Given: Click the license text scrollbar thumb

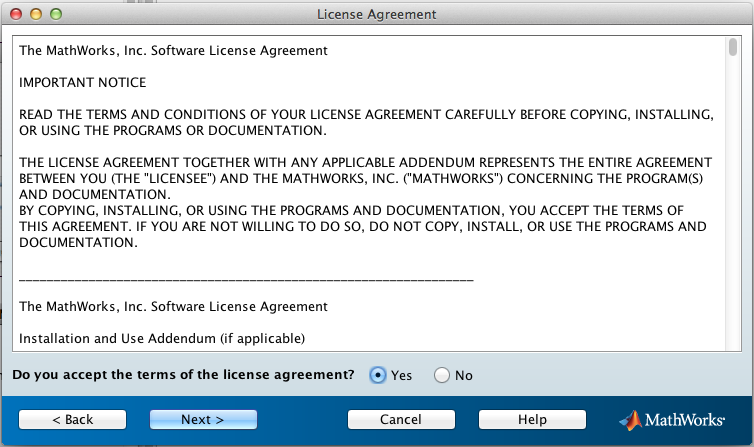Looking at the screenshot, I should (x=733, y=47).
